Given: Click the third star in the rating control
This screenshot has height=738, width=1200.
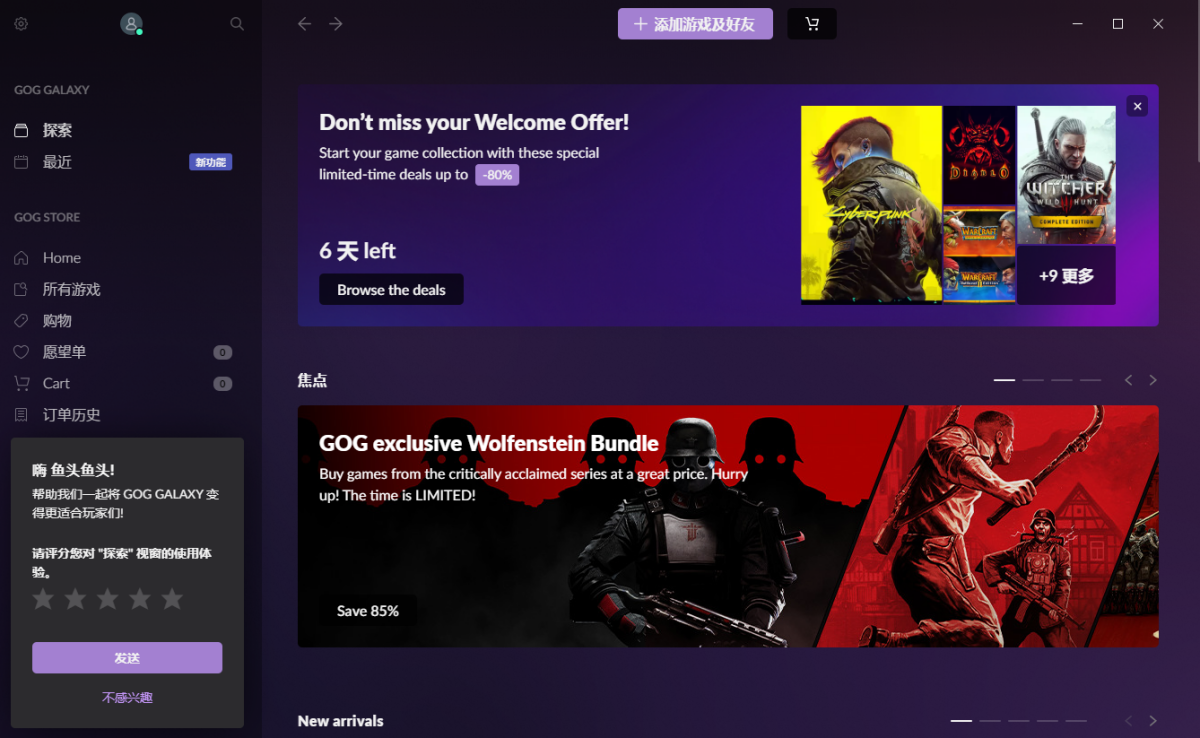Looking at the screenshot, I should coord(107,598).
